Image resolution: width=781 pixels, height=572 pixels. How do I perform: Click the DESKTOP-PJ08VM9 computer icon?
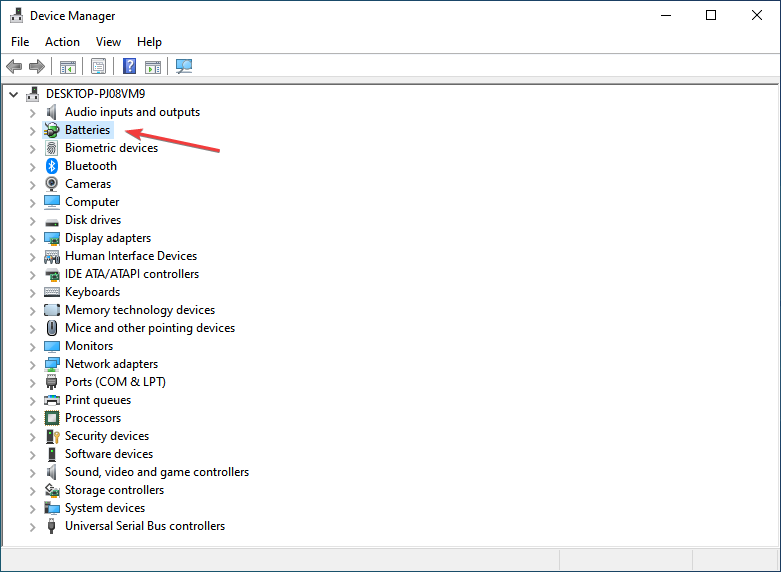click(x=33, y=94)
